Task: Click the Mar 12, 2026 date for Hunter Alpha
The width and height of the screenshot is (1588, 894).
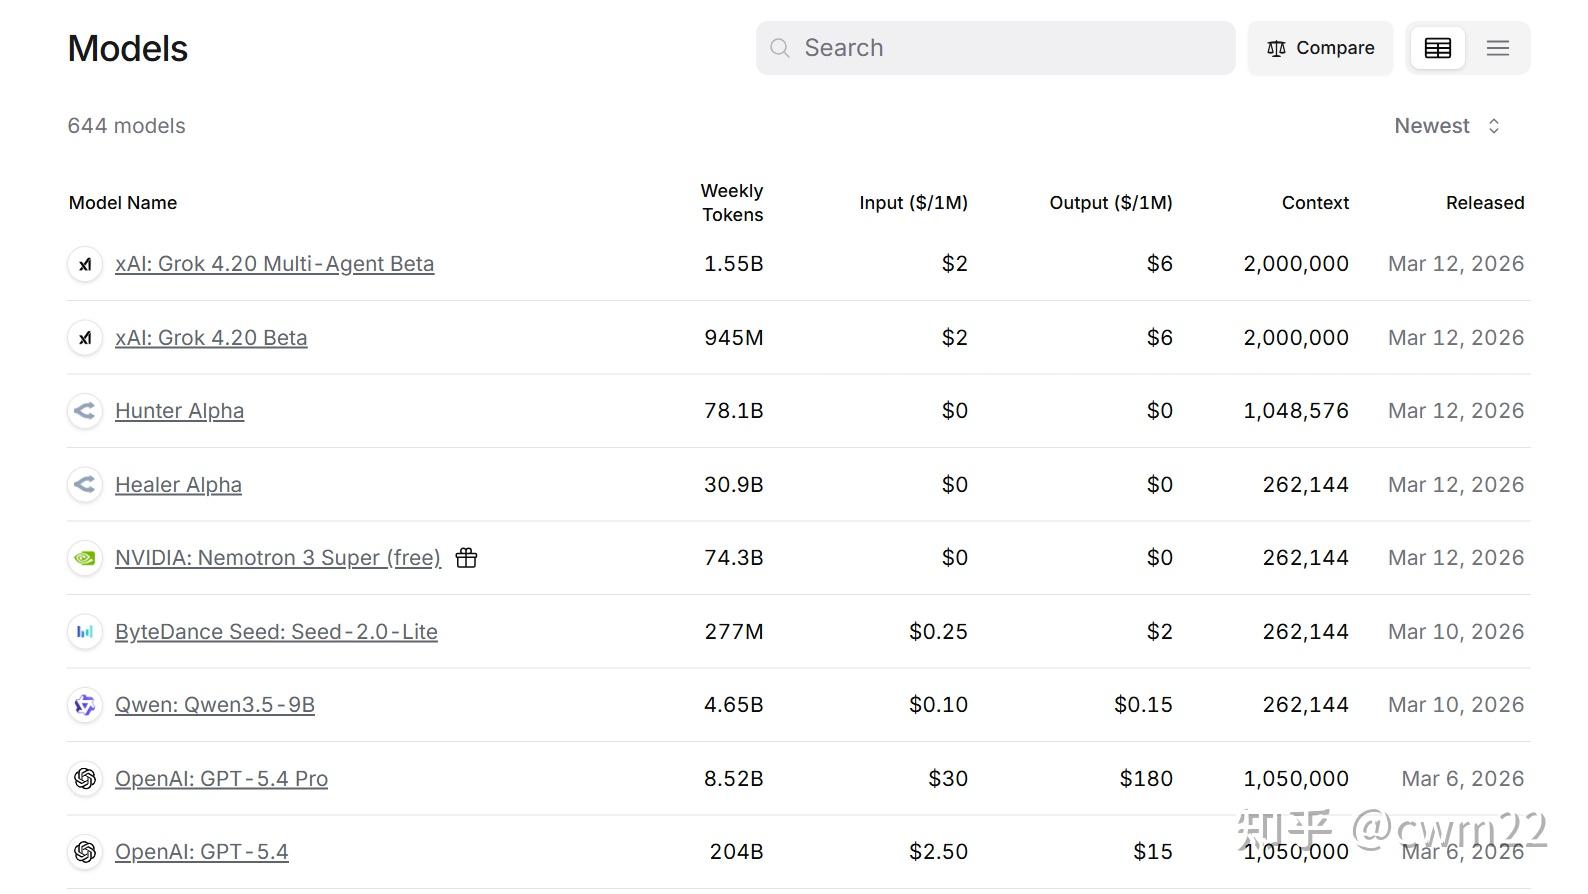Action: [1456, 411]
